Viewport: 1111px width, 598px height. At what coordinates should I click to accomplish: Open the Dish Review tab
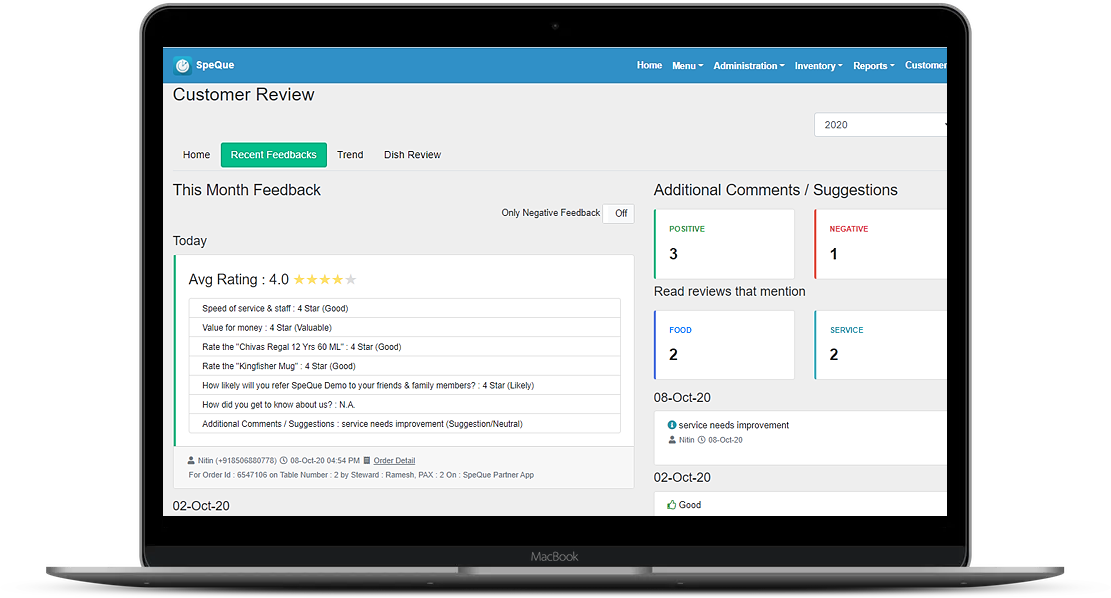(x=412, y=154)
